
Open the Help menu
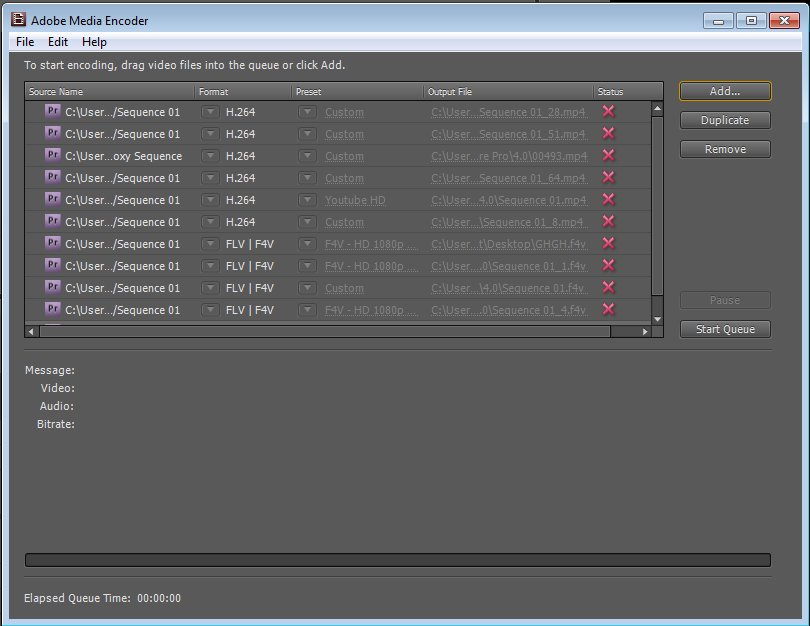(x=94, y=42)
